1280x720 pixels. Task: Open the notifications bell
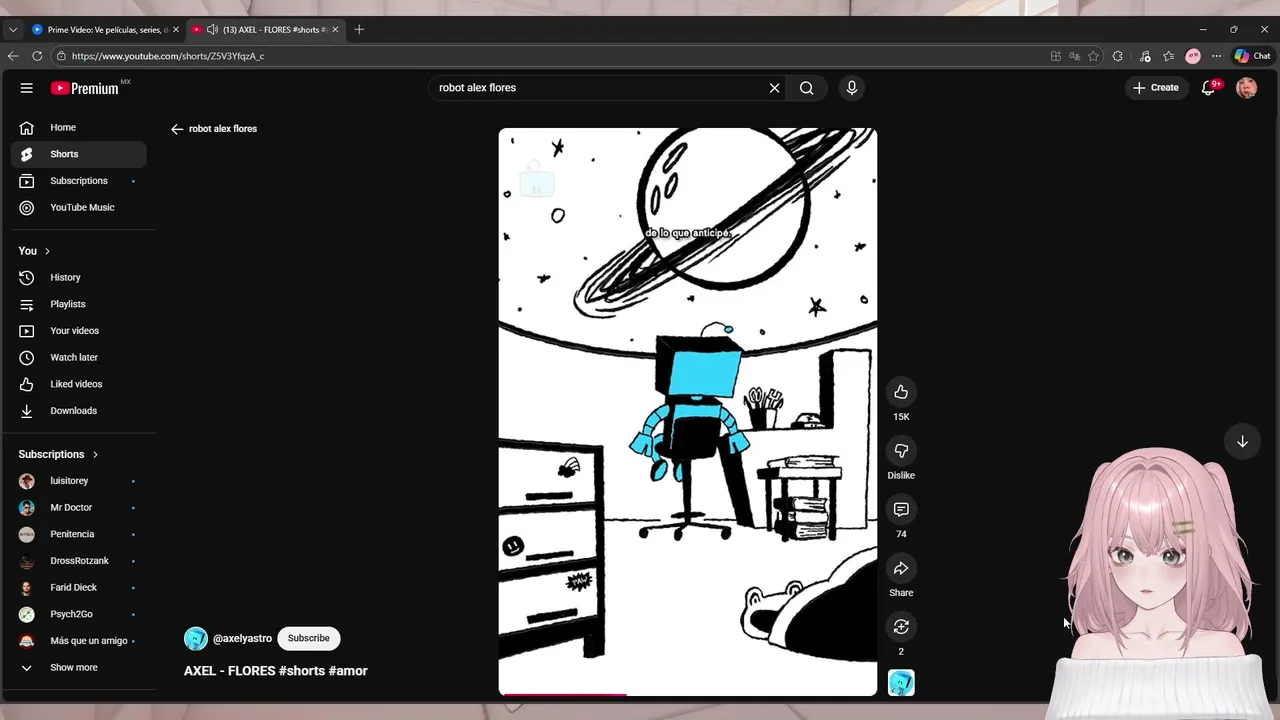(x=1208, y=88)
